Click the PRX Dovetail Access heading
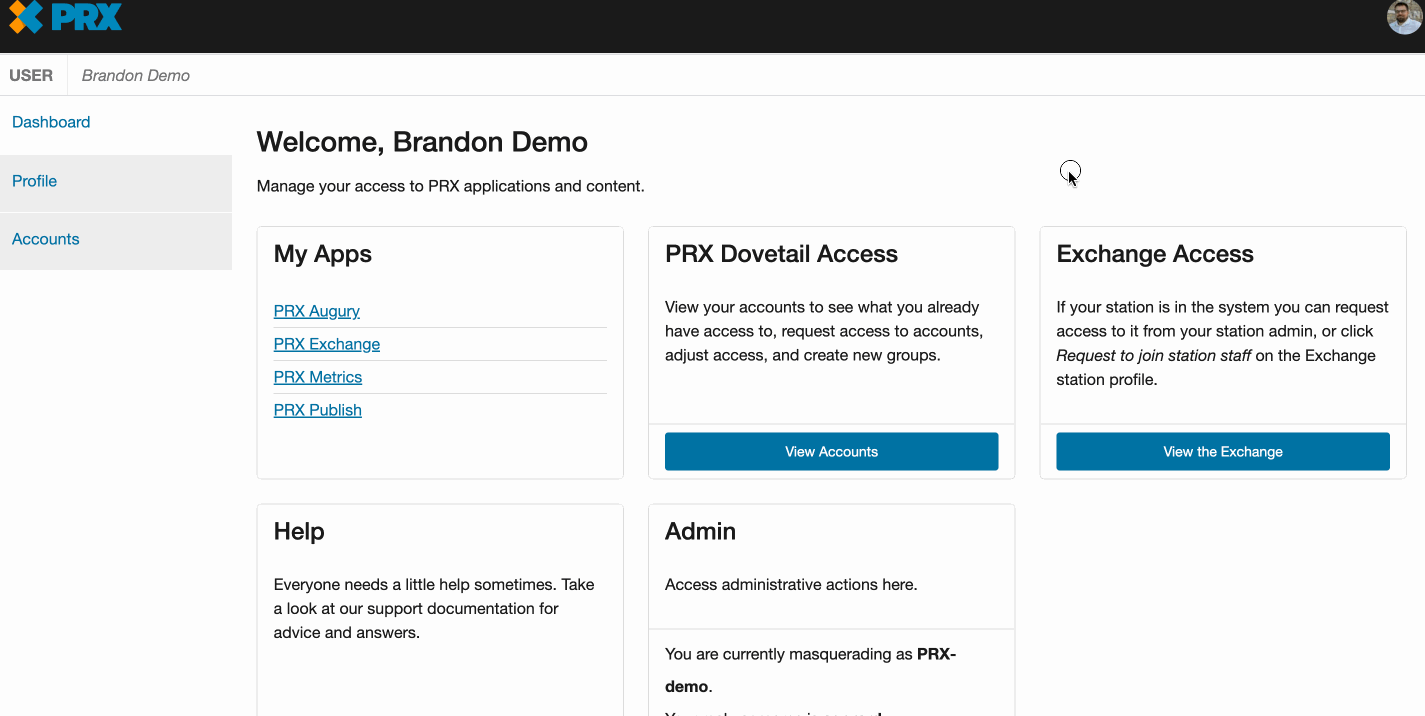This screenshot has width=1425, height=716. click(781, 253)
